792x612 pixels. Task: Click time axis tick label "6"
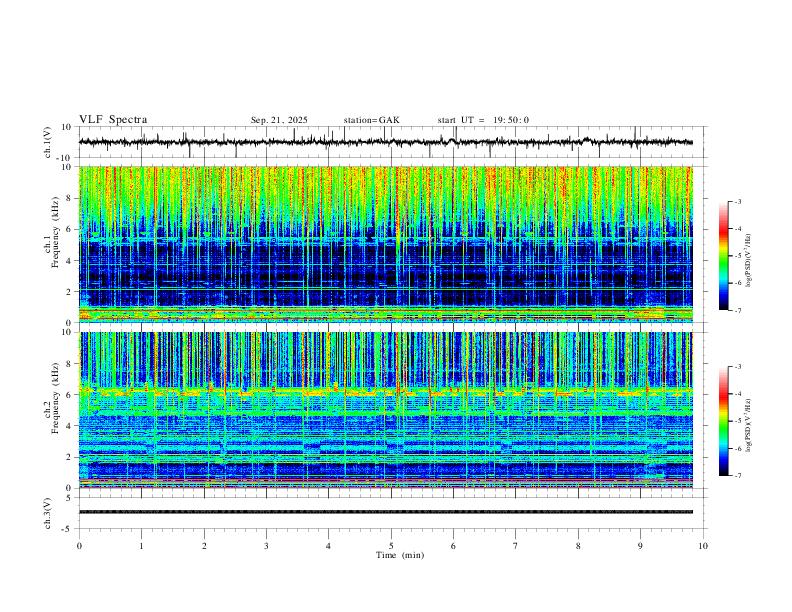pos(453,546)
